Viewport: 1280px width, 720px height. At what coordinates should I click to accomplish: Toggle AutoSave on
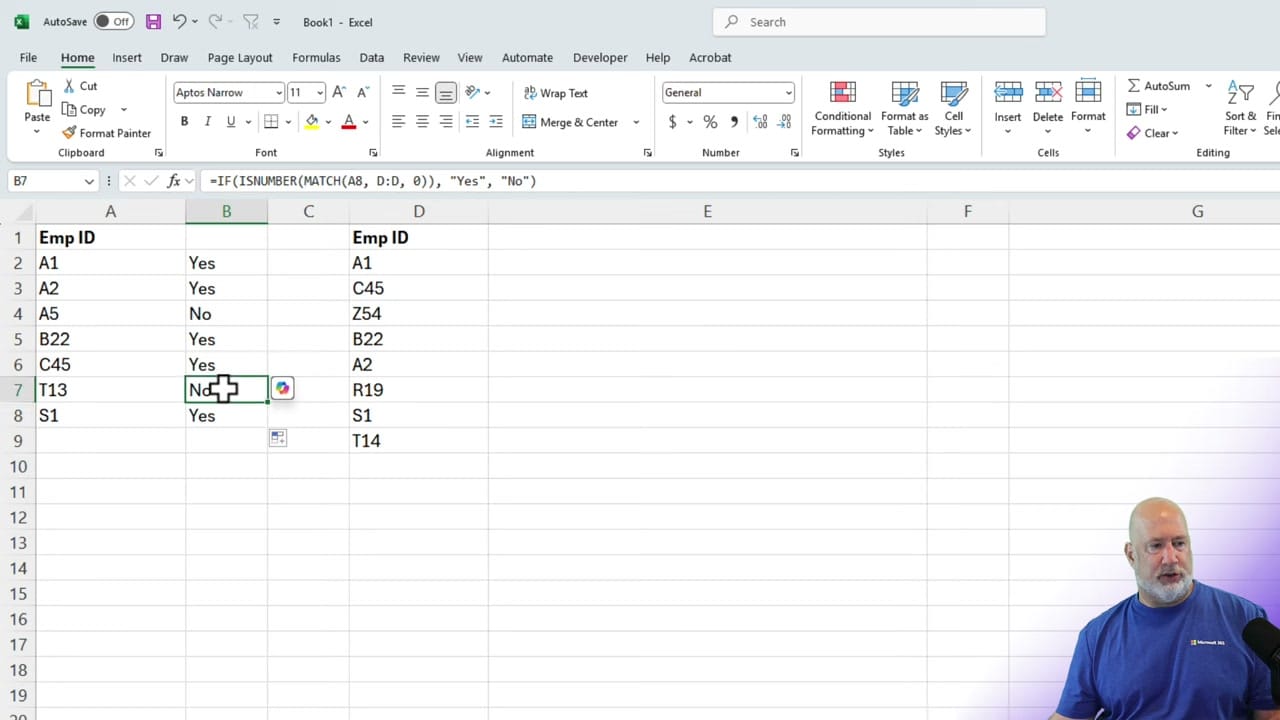pyautogui.click(x=113, y=21)
